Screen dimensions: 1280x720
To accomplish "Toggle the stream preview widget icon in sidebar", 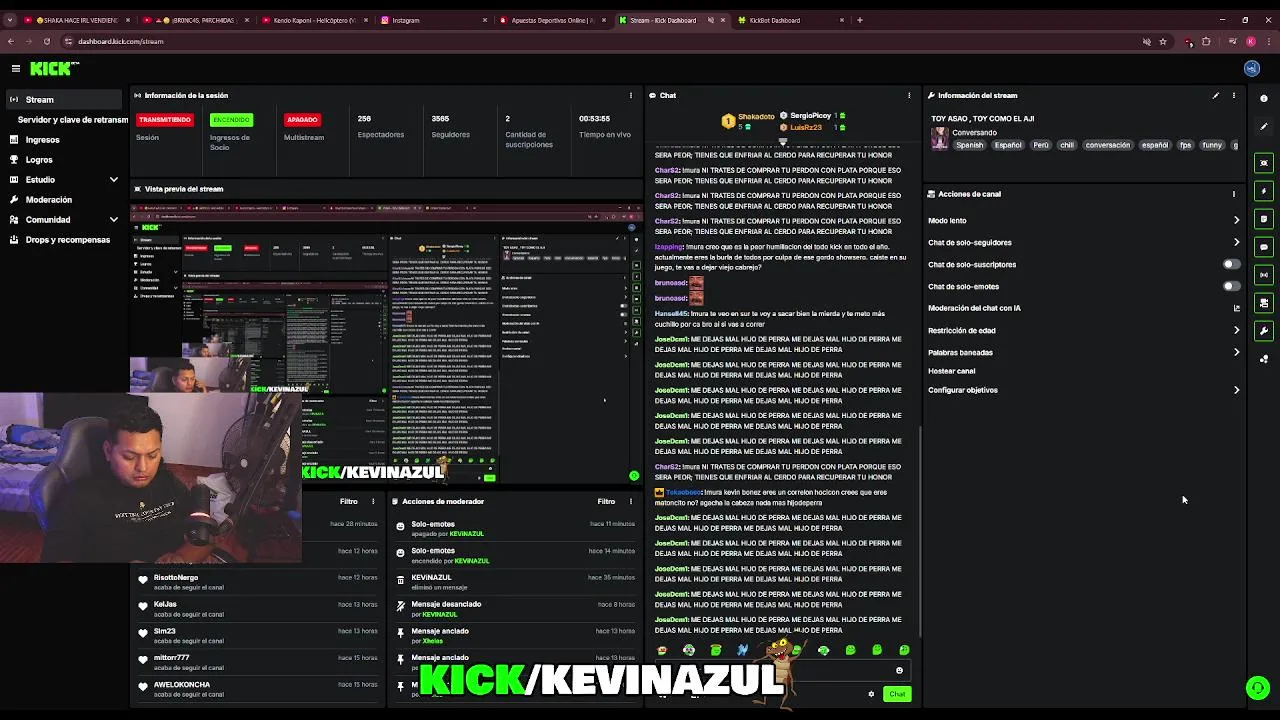I will pos(1264,163).
